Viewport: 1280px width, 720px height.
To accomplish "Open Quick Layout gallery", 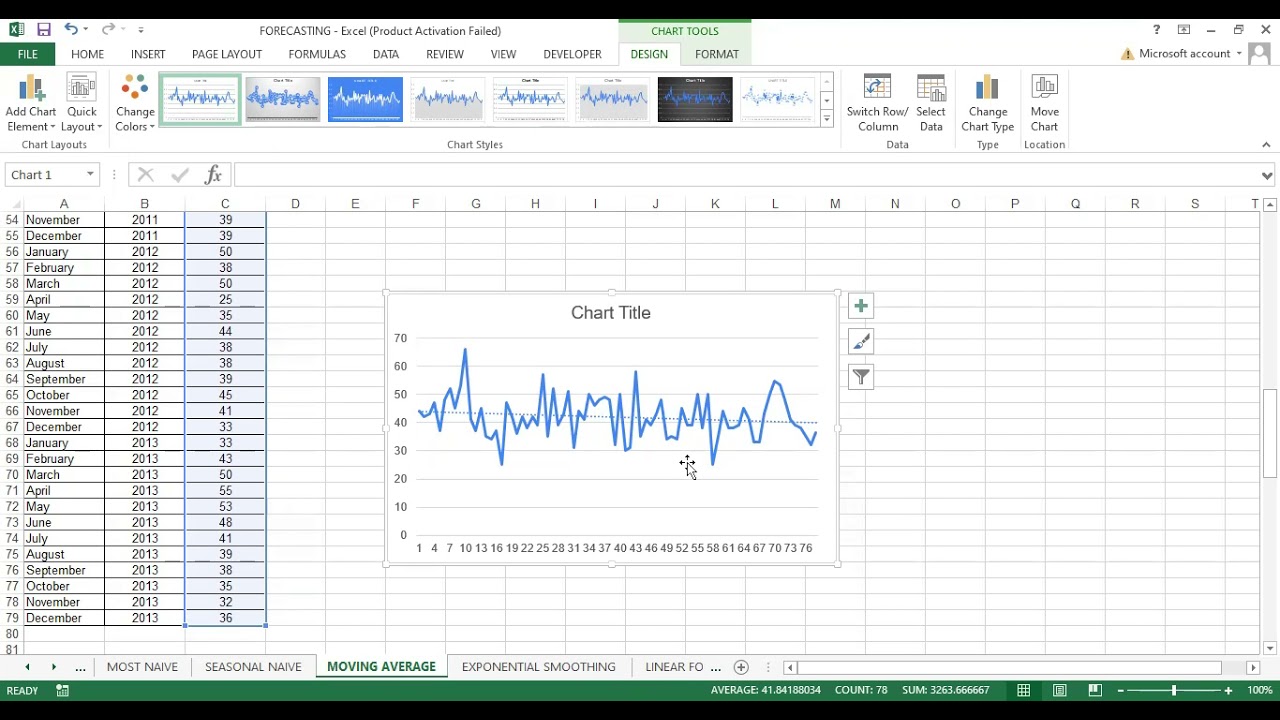I will click(x=82, y=103).
